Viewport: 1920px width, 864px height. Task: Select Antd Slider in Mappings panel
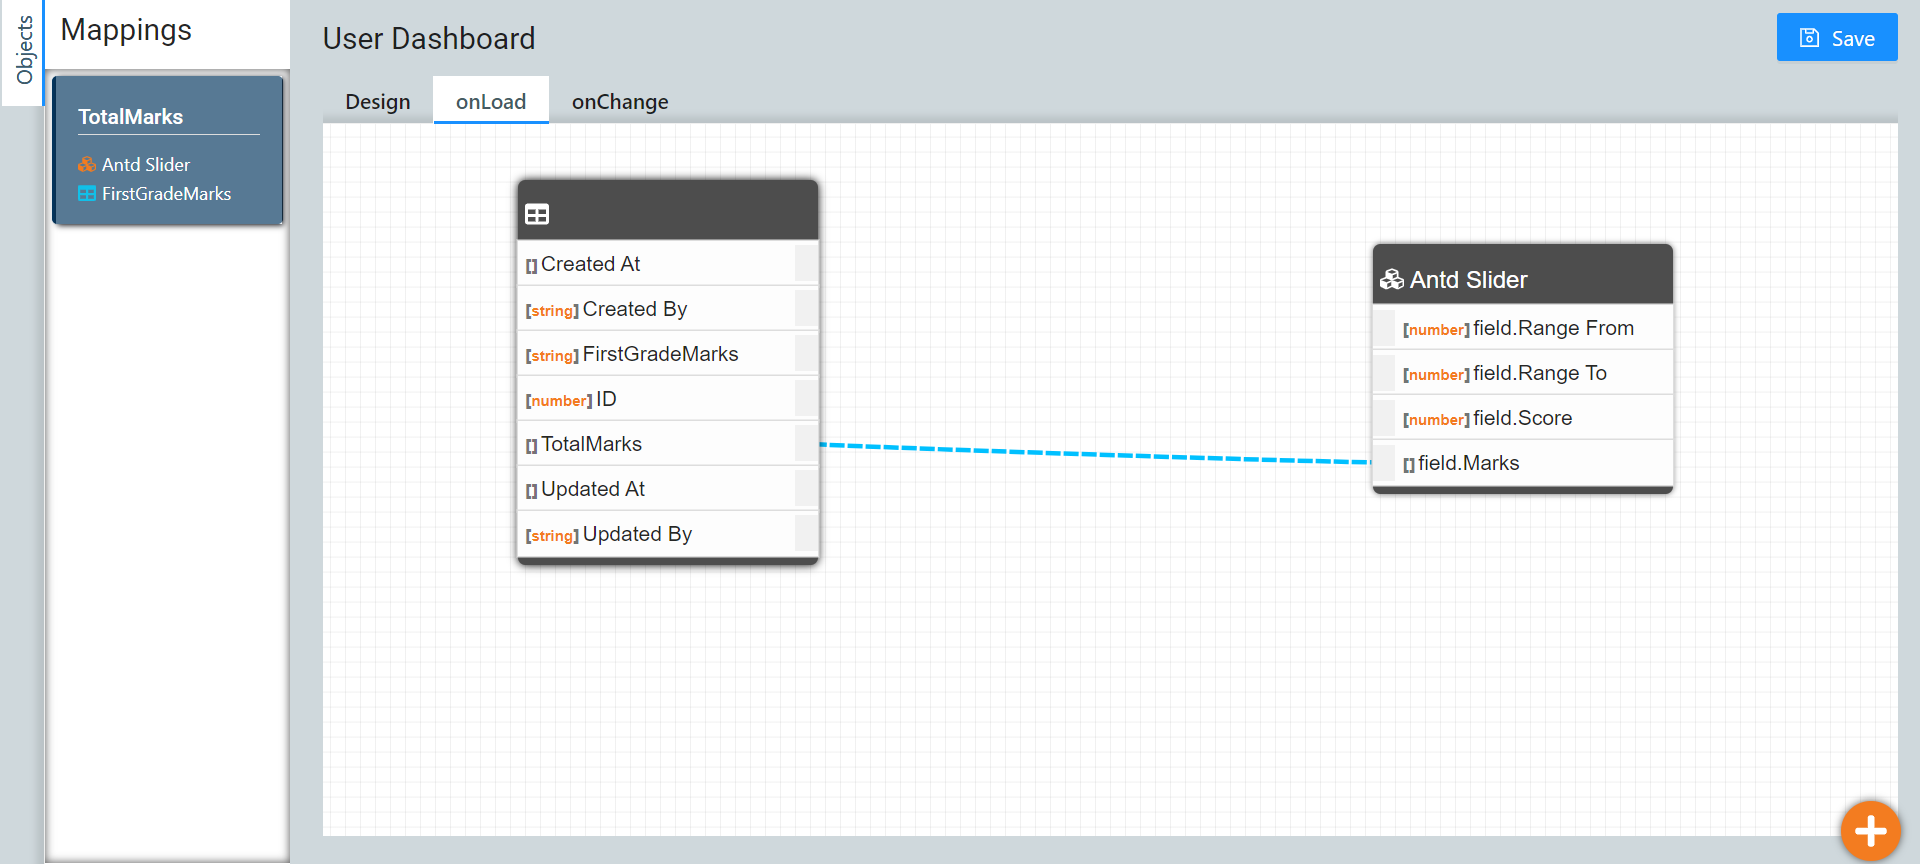point(145,164)
